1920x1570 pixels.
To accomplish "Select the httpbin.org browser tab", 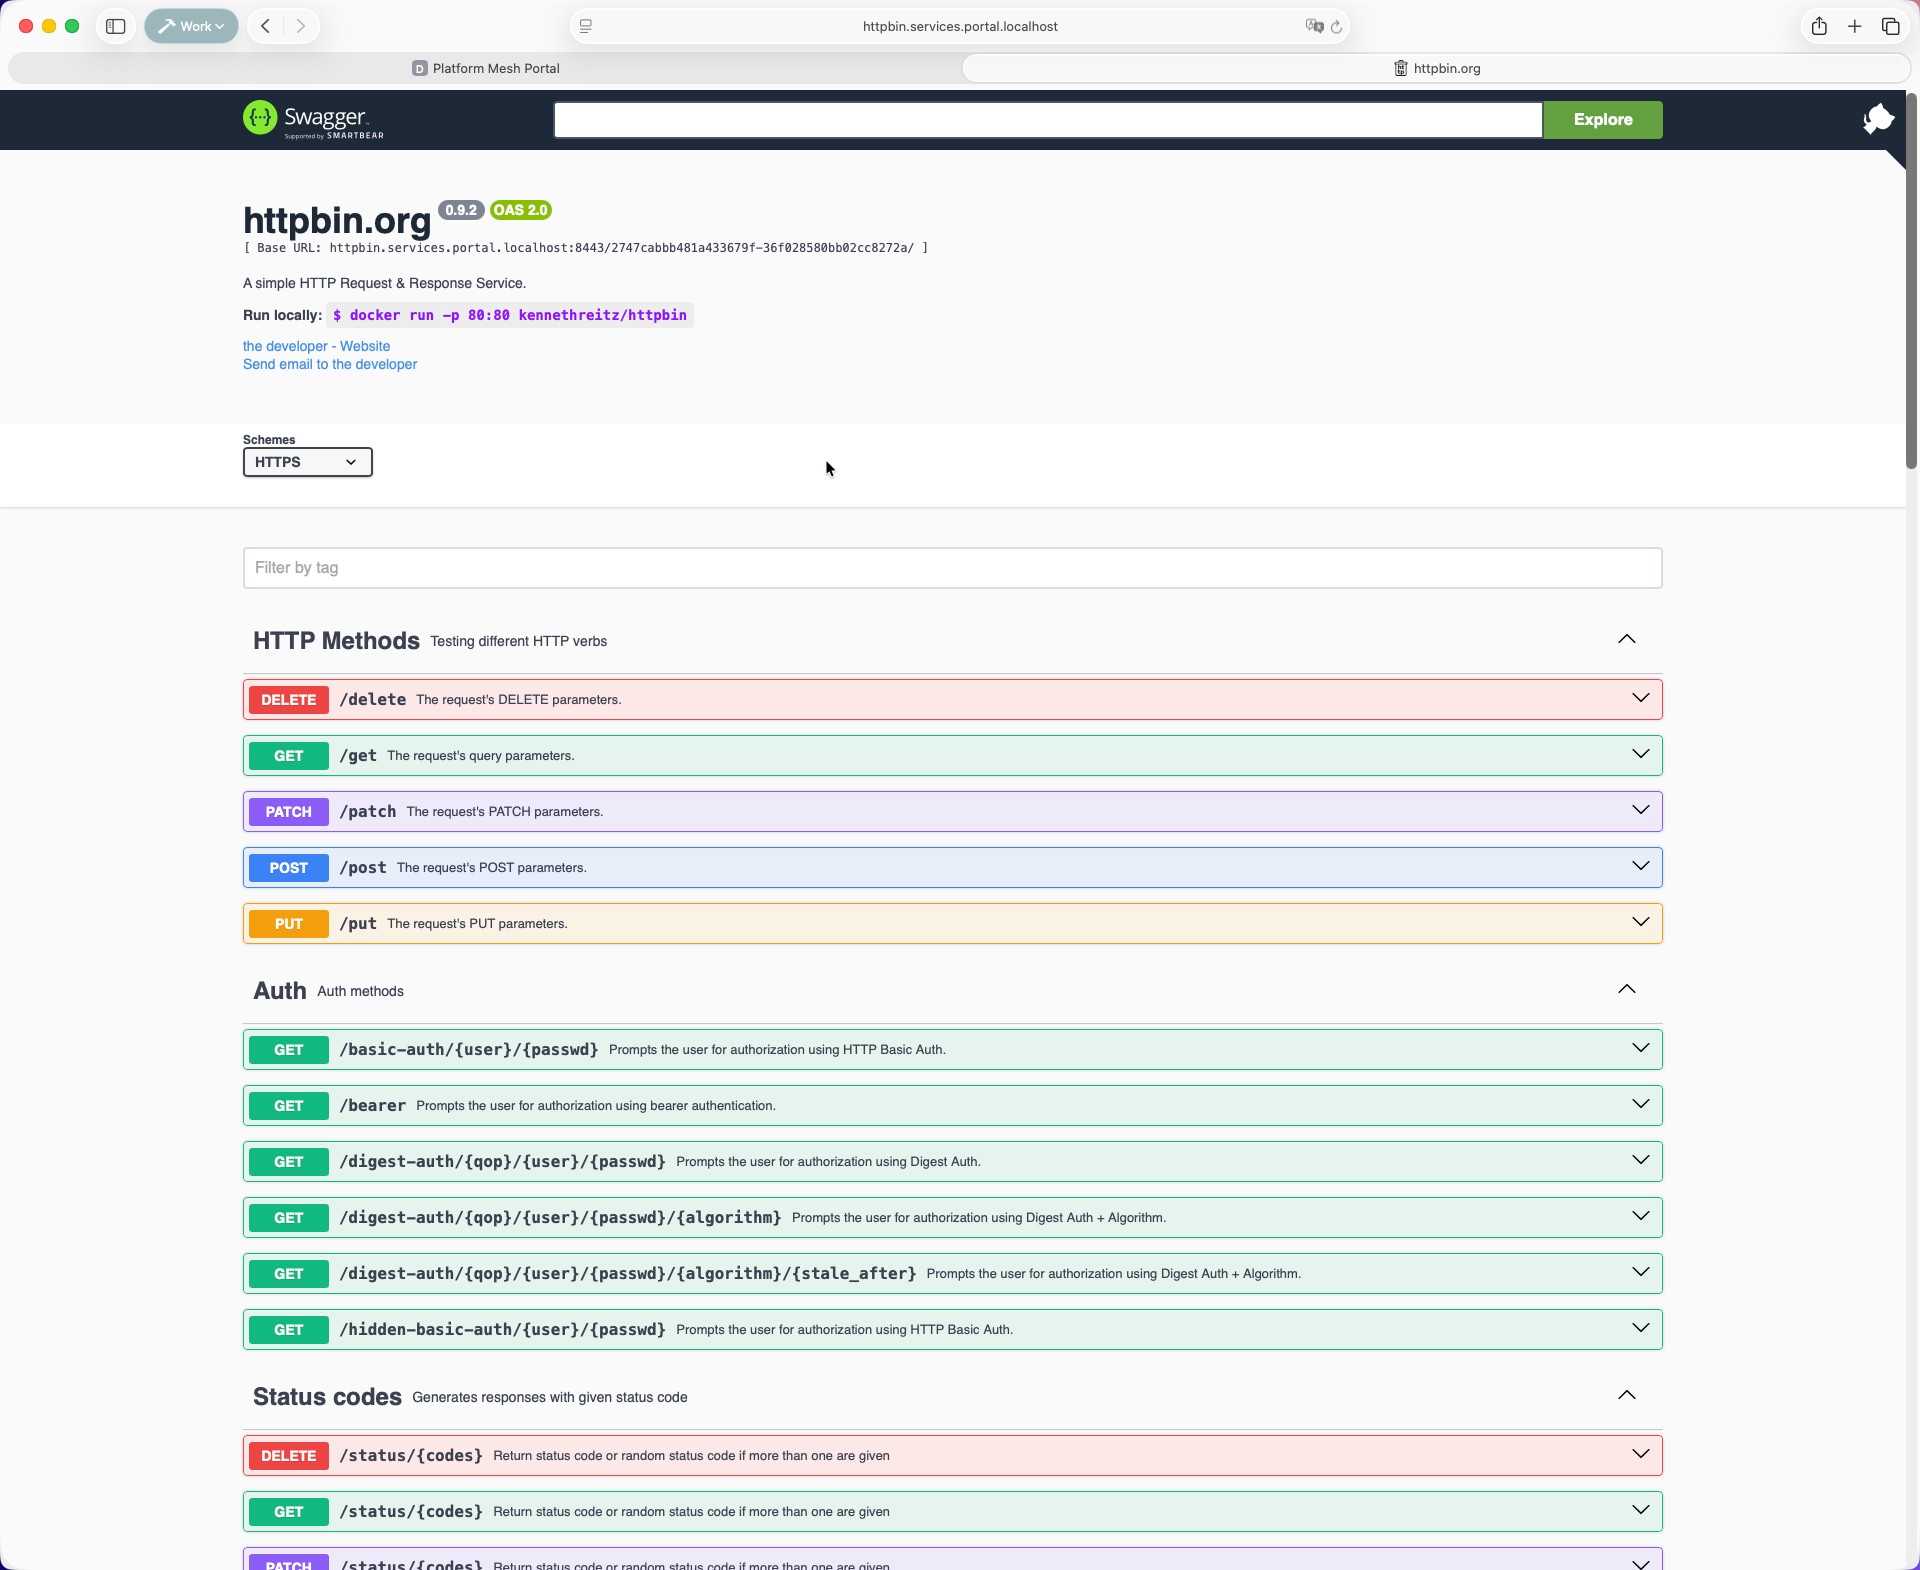I will pos(1436,68).
